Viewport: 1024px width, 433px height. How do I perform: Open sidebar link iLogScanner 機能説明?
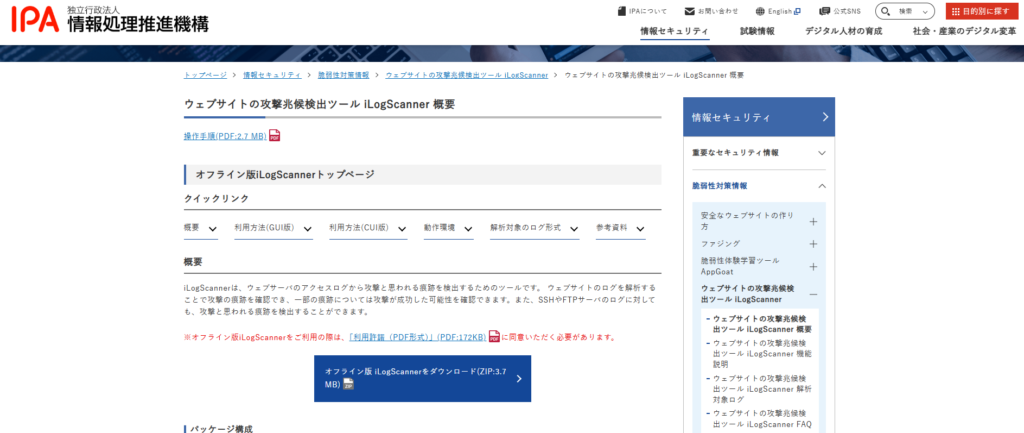point(762,353)
